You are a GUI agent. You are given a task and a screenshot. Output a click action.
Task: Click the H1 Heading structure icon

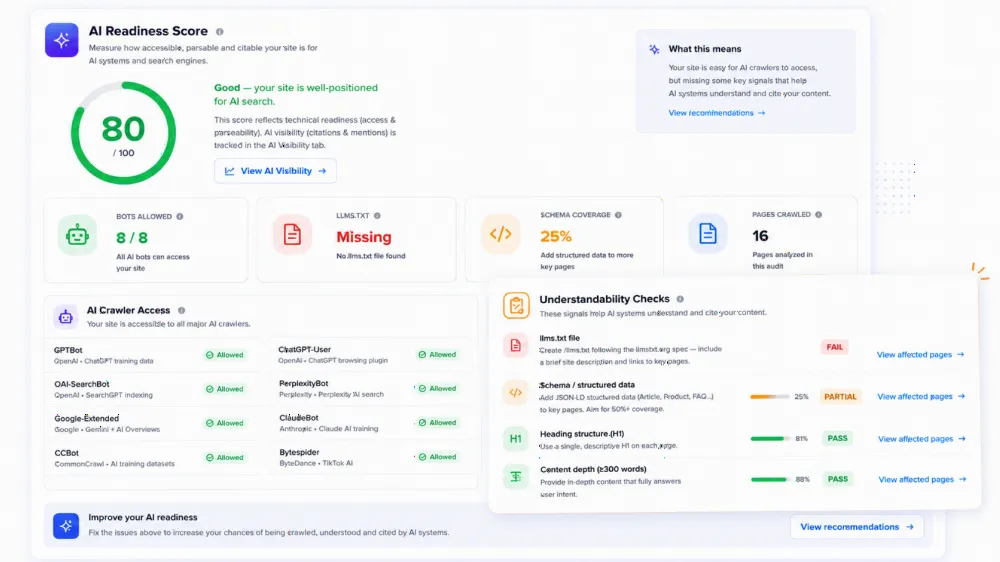pos(515,439)
